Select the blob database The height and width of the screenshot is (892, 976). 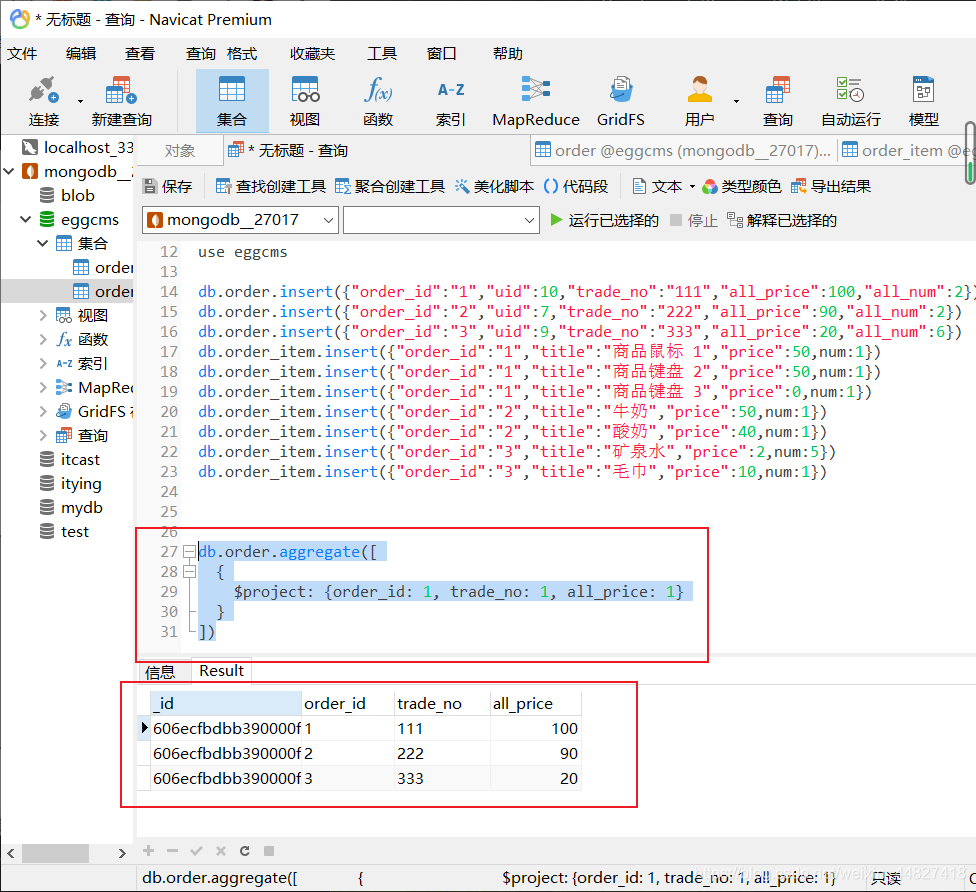click(67, 195)
